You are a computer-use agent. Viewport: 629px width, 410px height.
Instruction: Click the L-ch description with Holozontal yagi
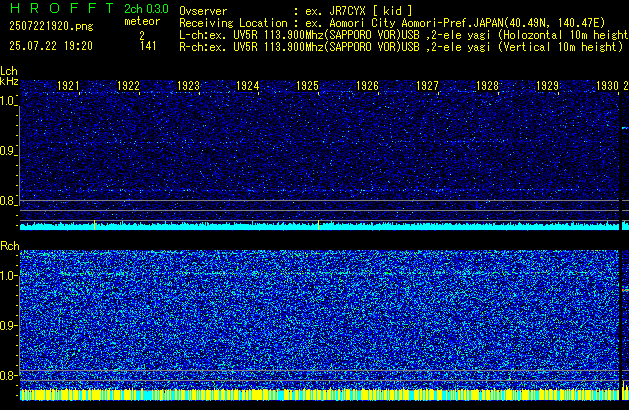tap(404, 35)
